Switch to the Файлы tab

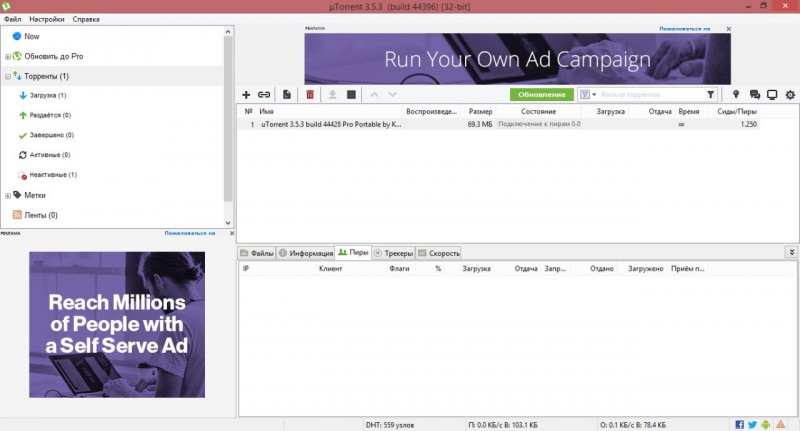(257, 253)
